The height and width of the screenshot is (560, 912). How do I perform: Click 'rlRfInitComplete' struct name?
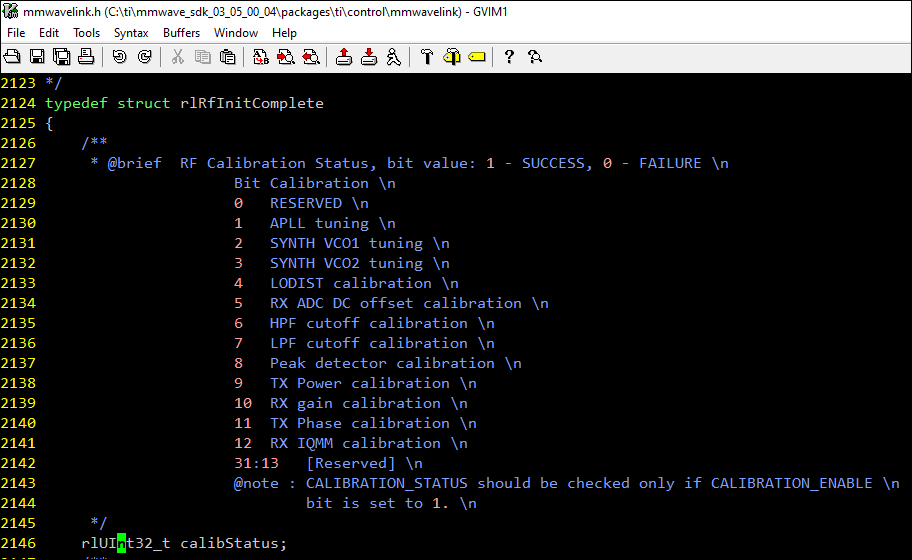pyautogui.click(x=252, y=104)
